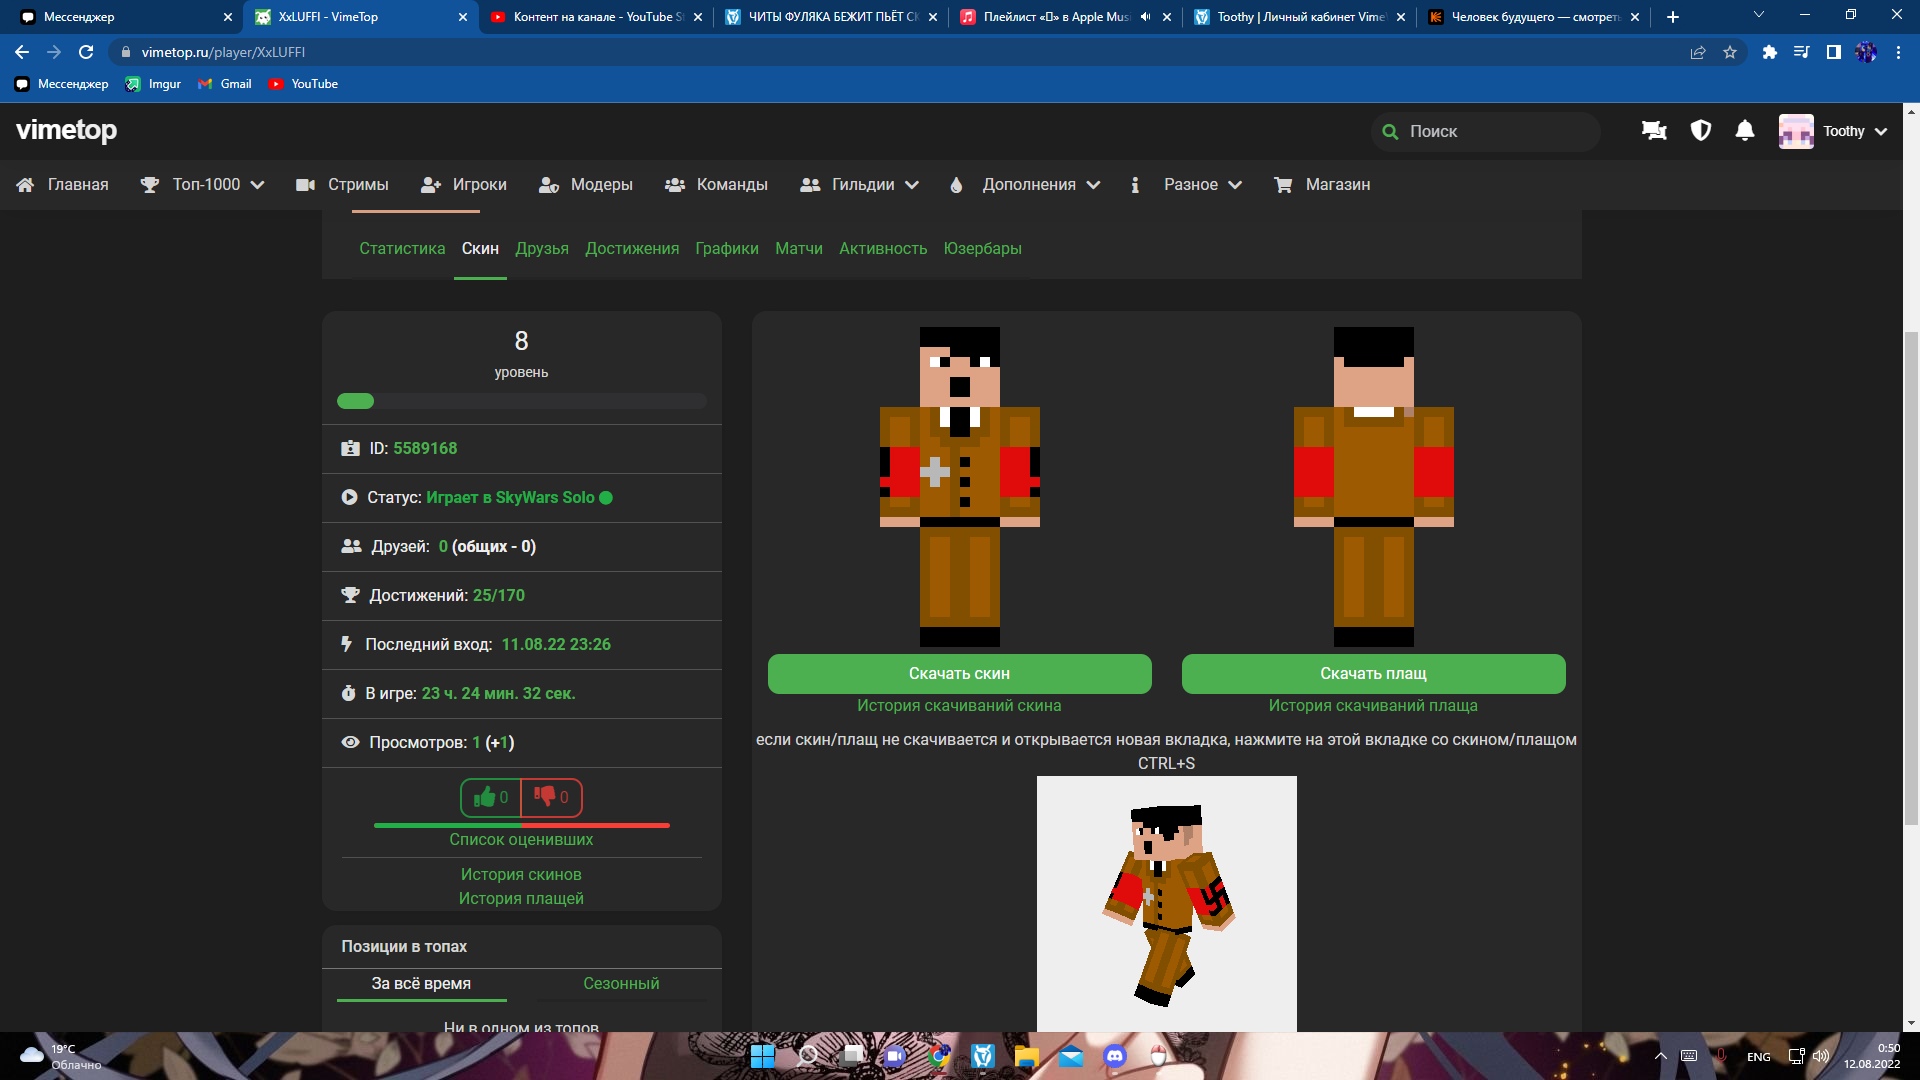Viewport: 1920px width, 1080px height.
Task: Open the chat messages icon in header
Action: [x=1654, y=131]
